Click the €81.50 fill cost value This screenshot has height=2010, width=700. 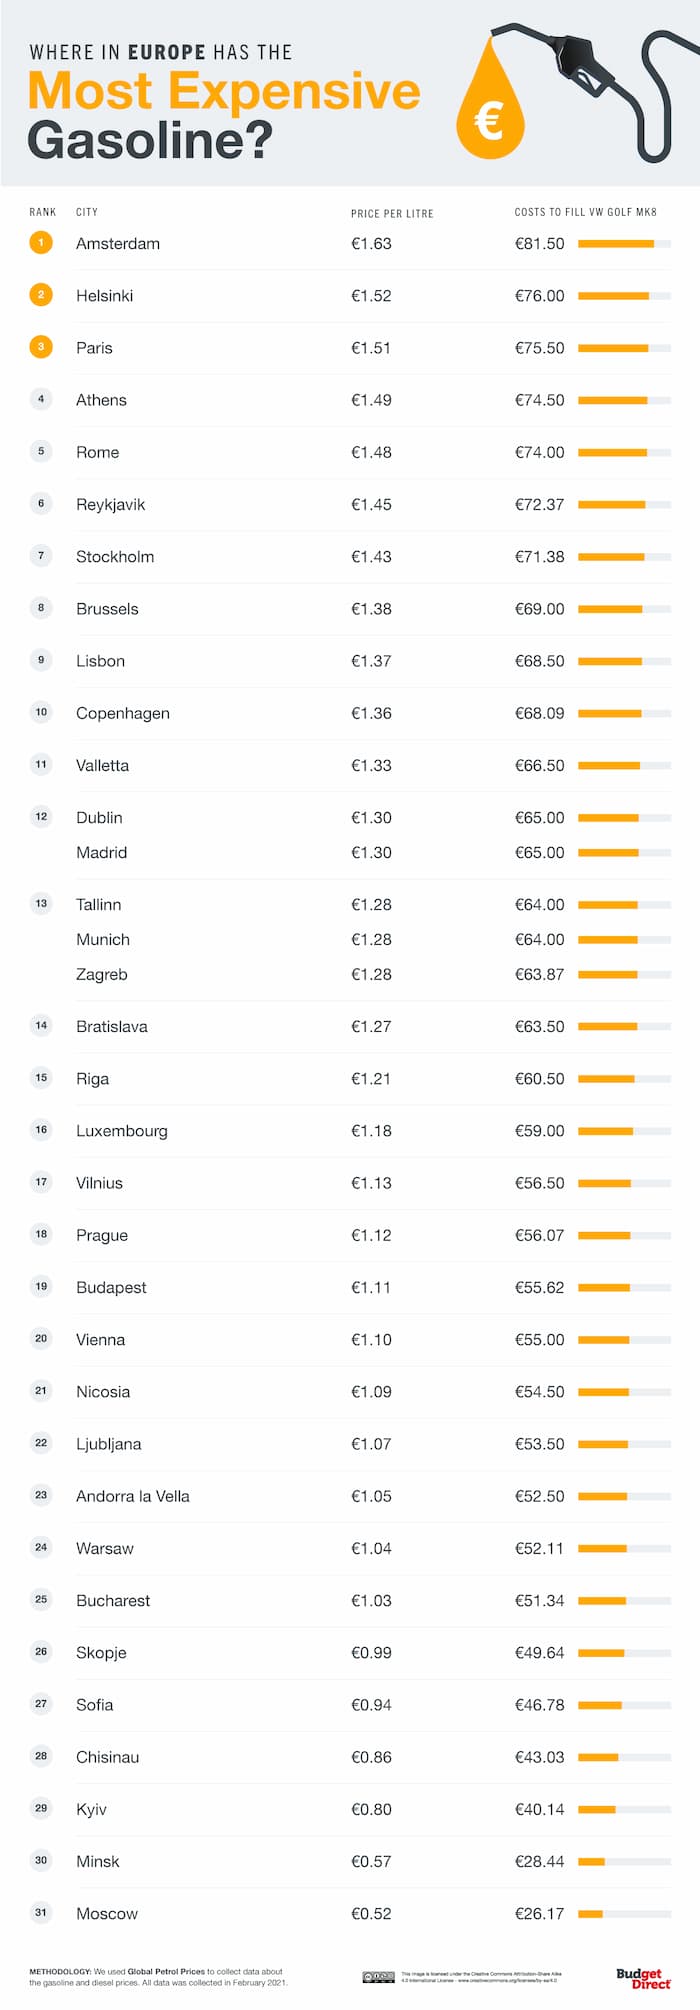(539, 243)
